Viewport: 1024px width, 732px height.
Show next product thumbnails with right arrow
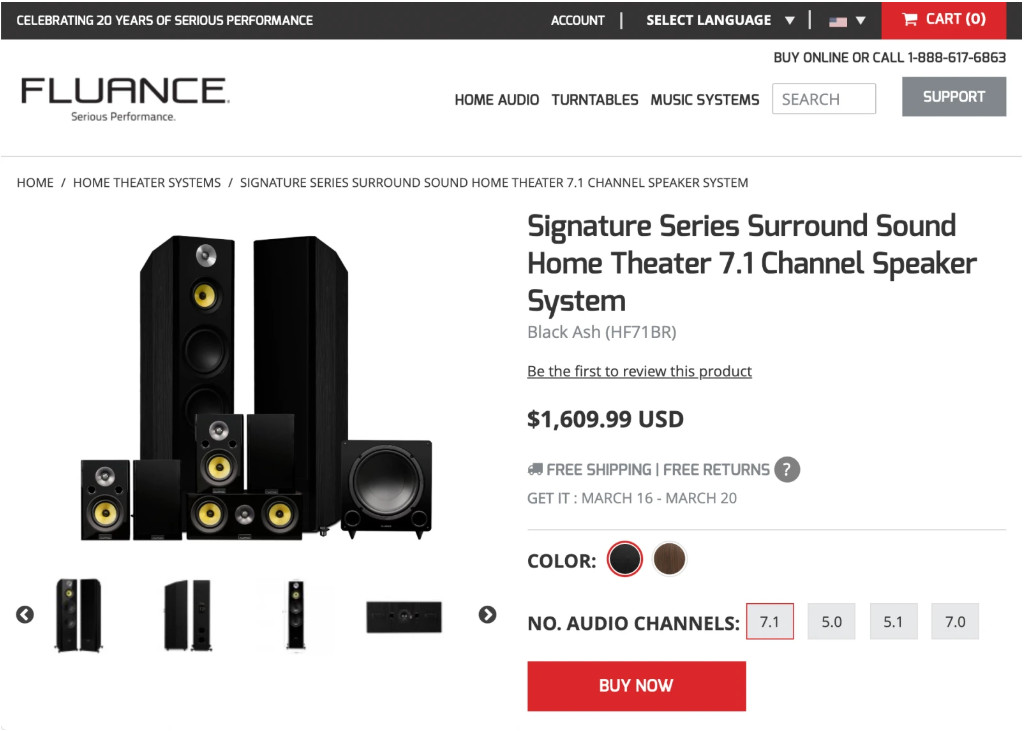[x=487, y=615]
